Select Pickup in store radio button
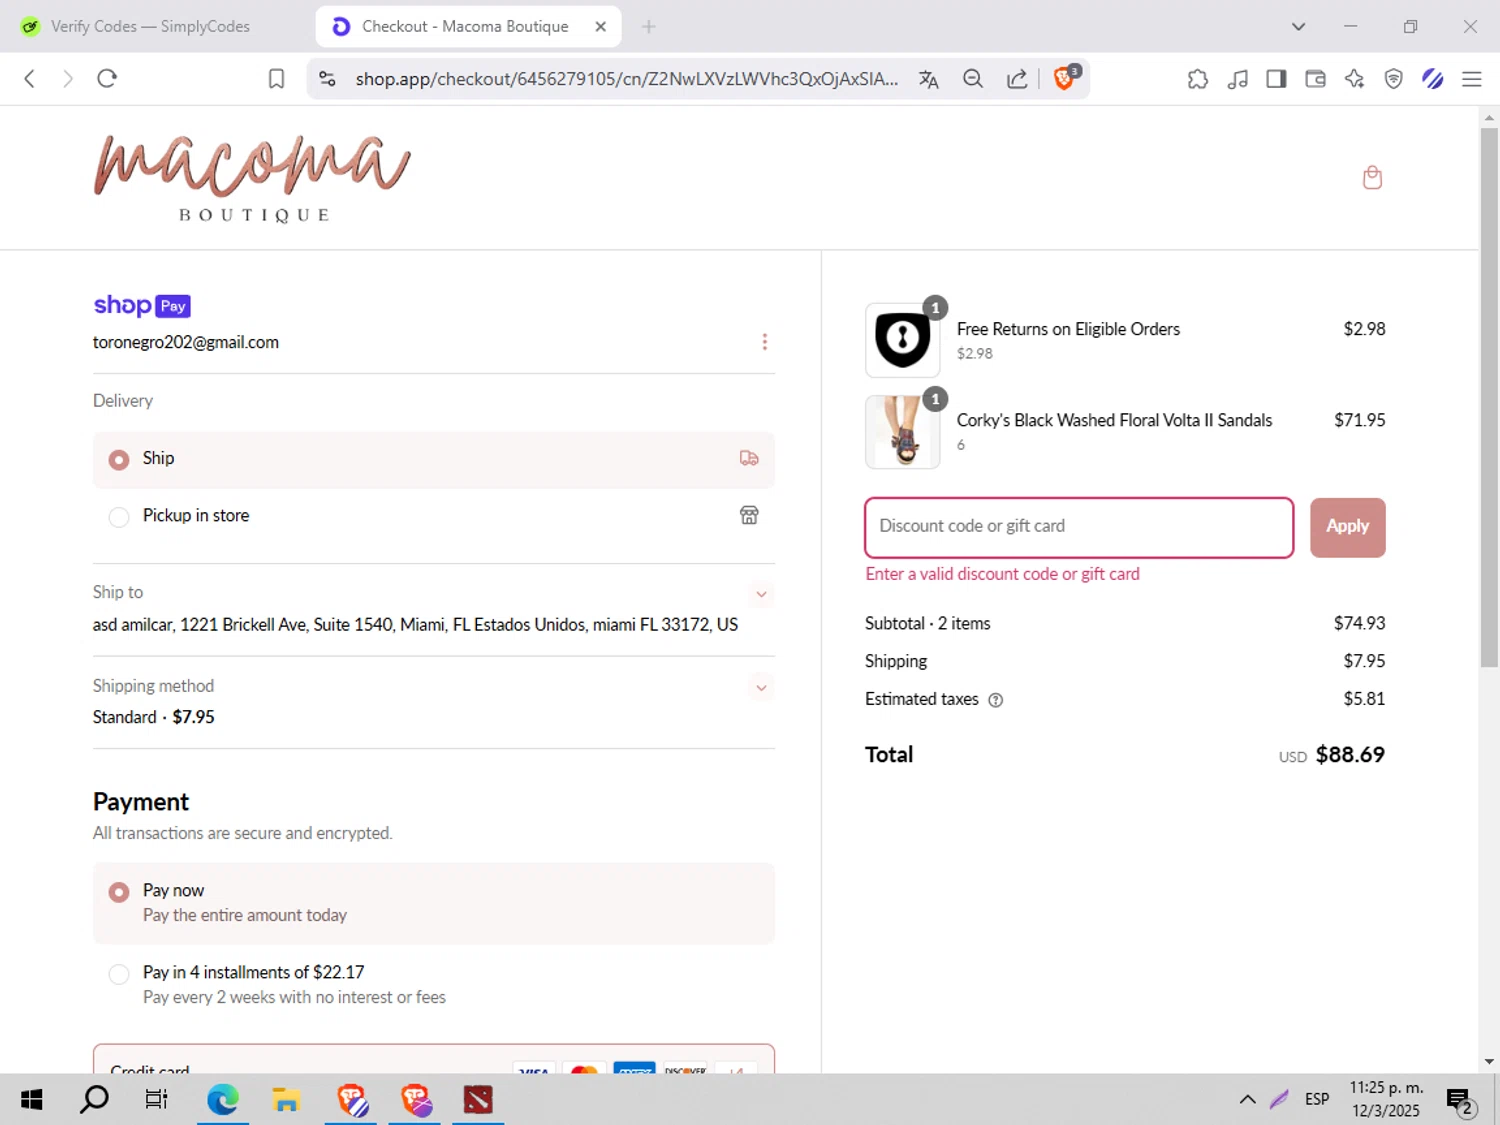Screen dimensions: 1500x1125 pos(119,517)
